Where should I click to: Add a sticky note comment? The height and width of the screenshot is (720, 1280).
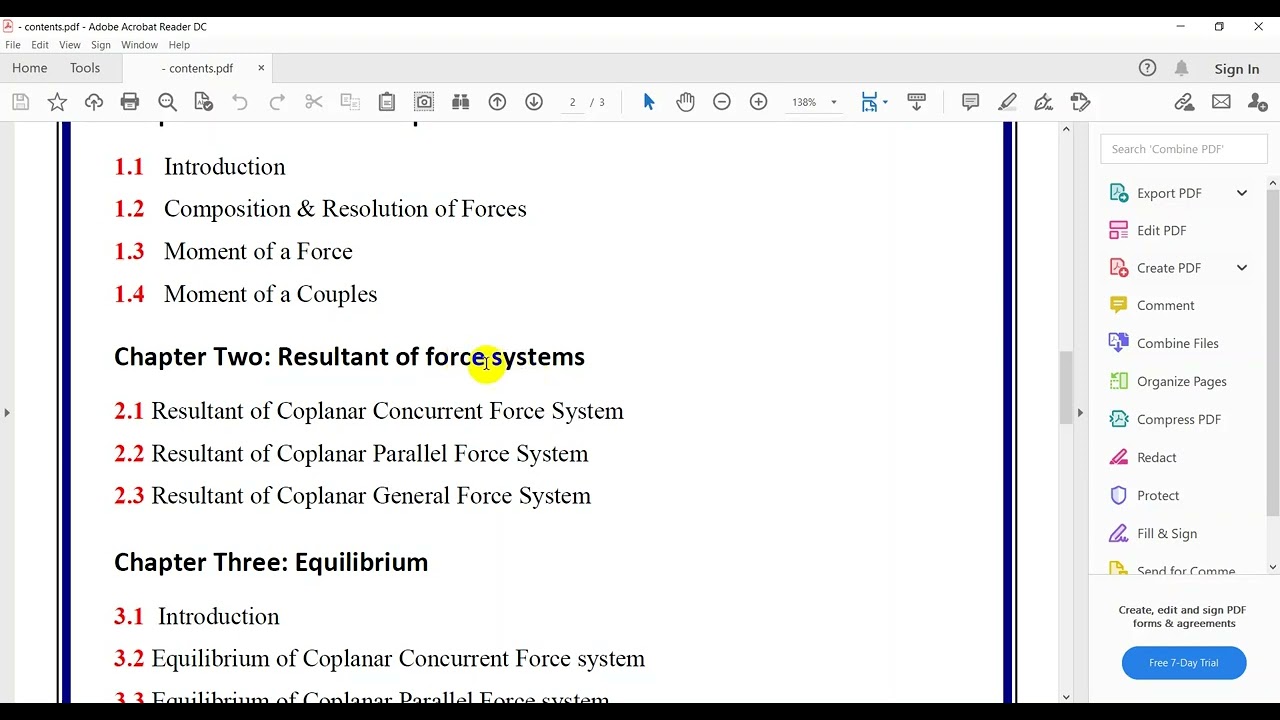[x=970, y=102]
